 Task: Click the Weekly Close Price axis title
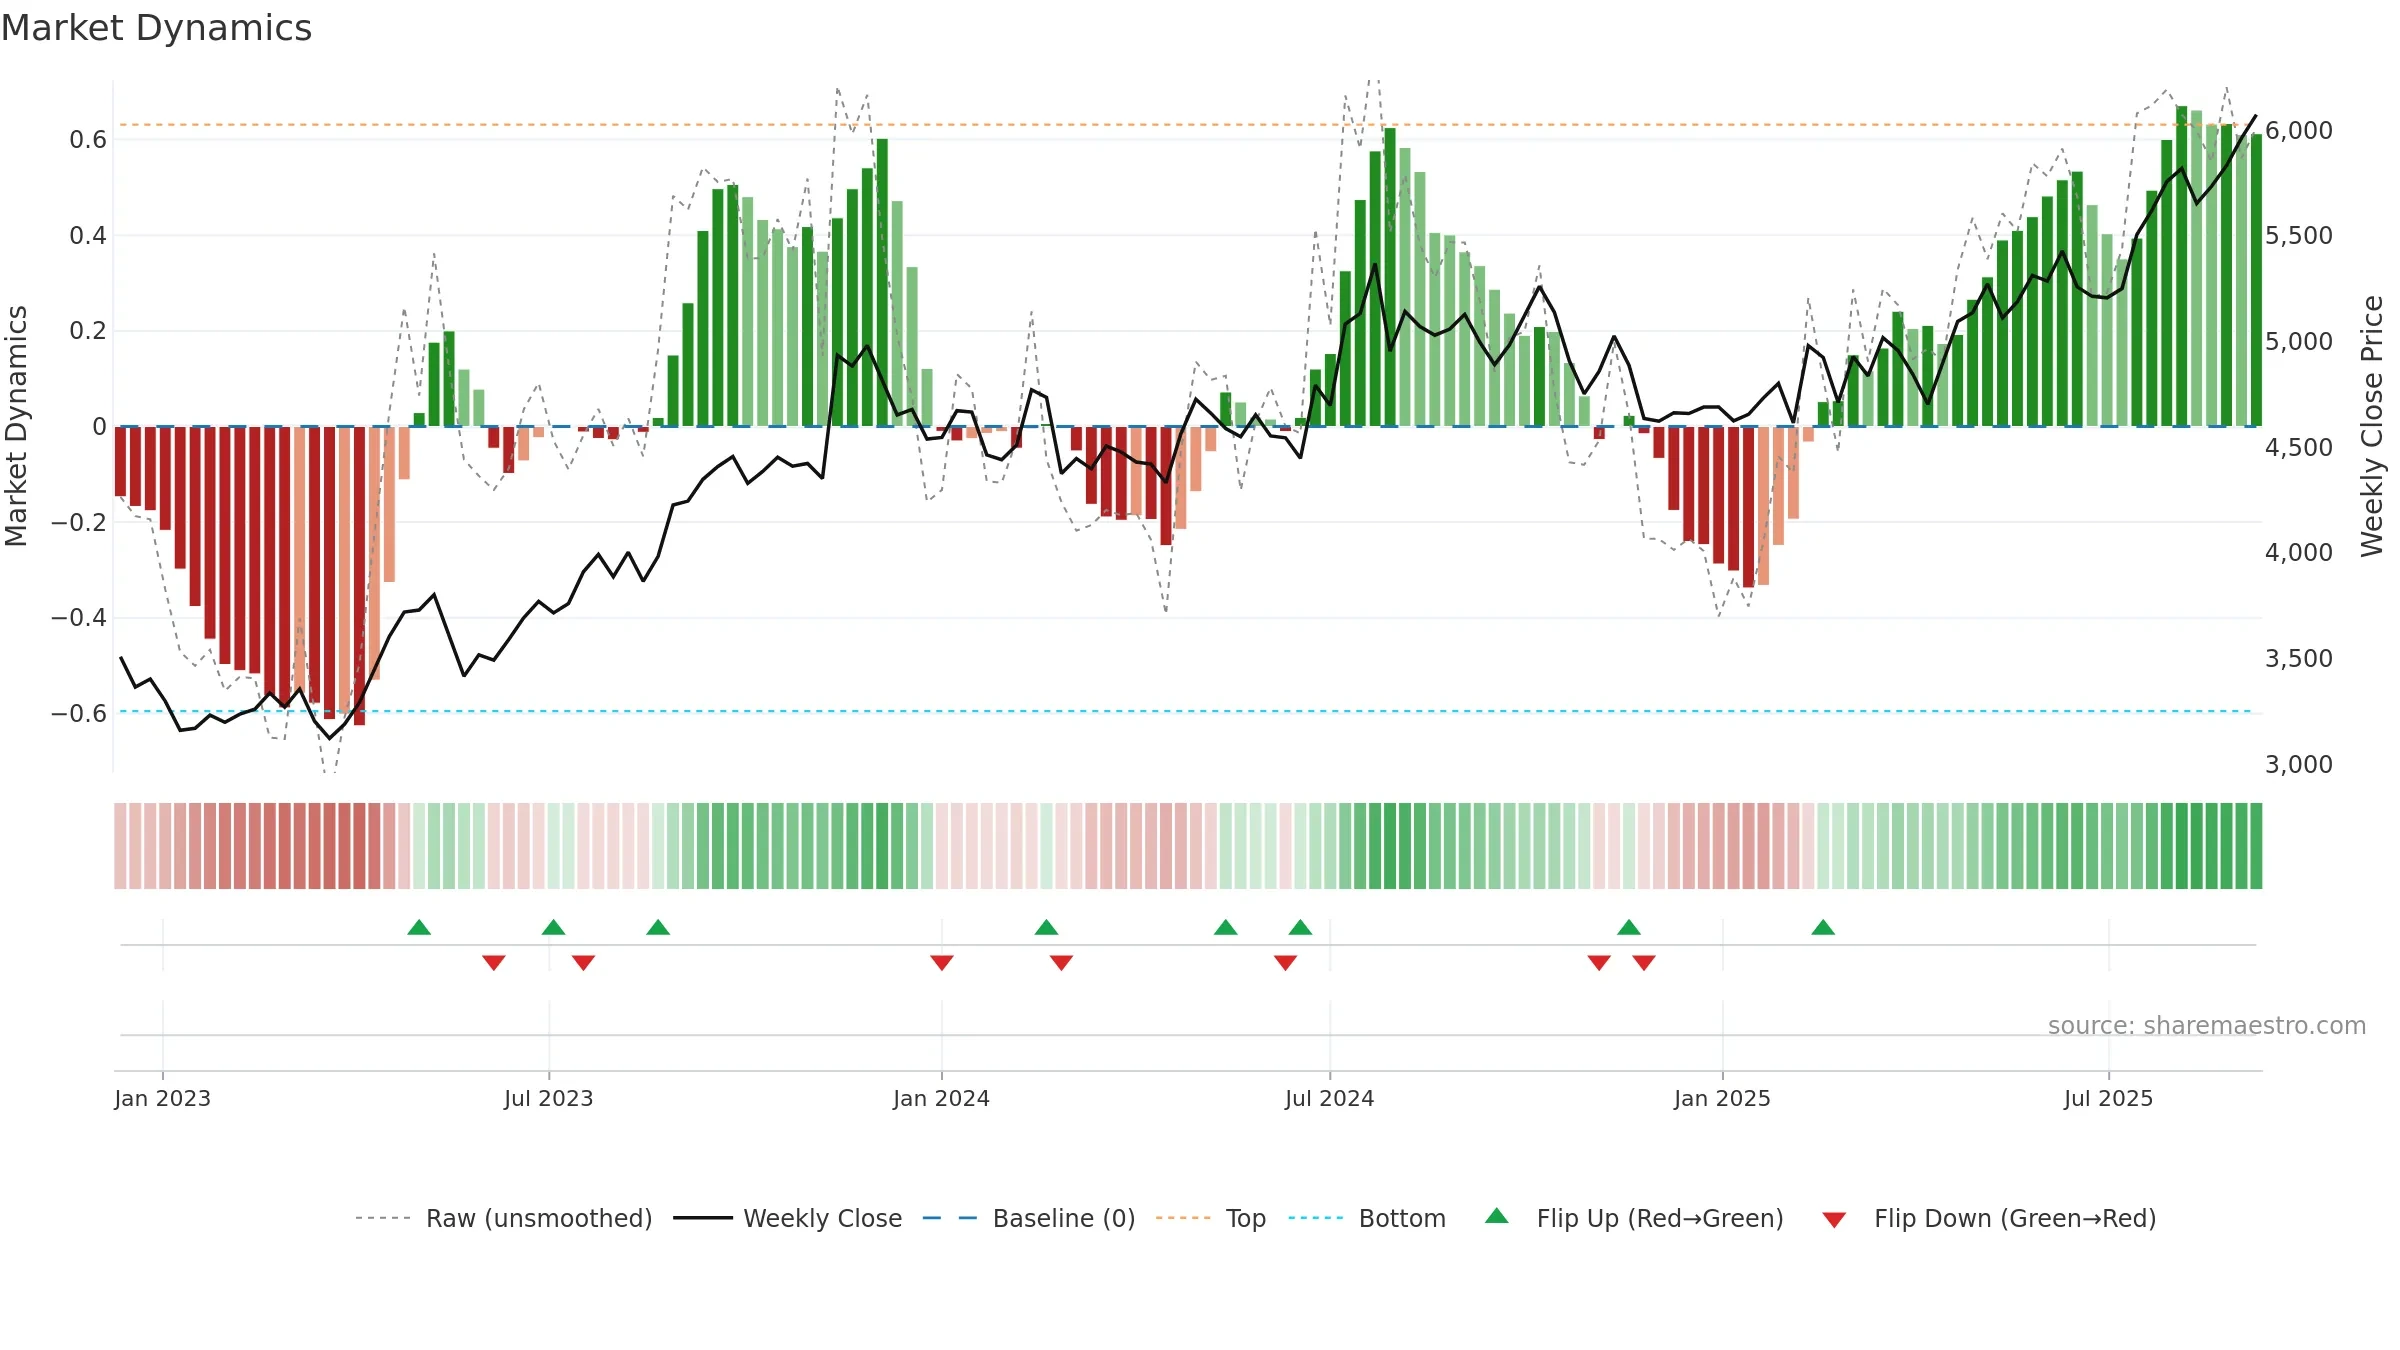[2372, 426]
